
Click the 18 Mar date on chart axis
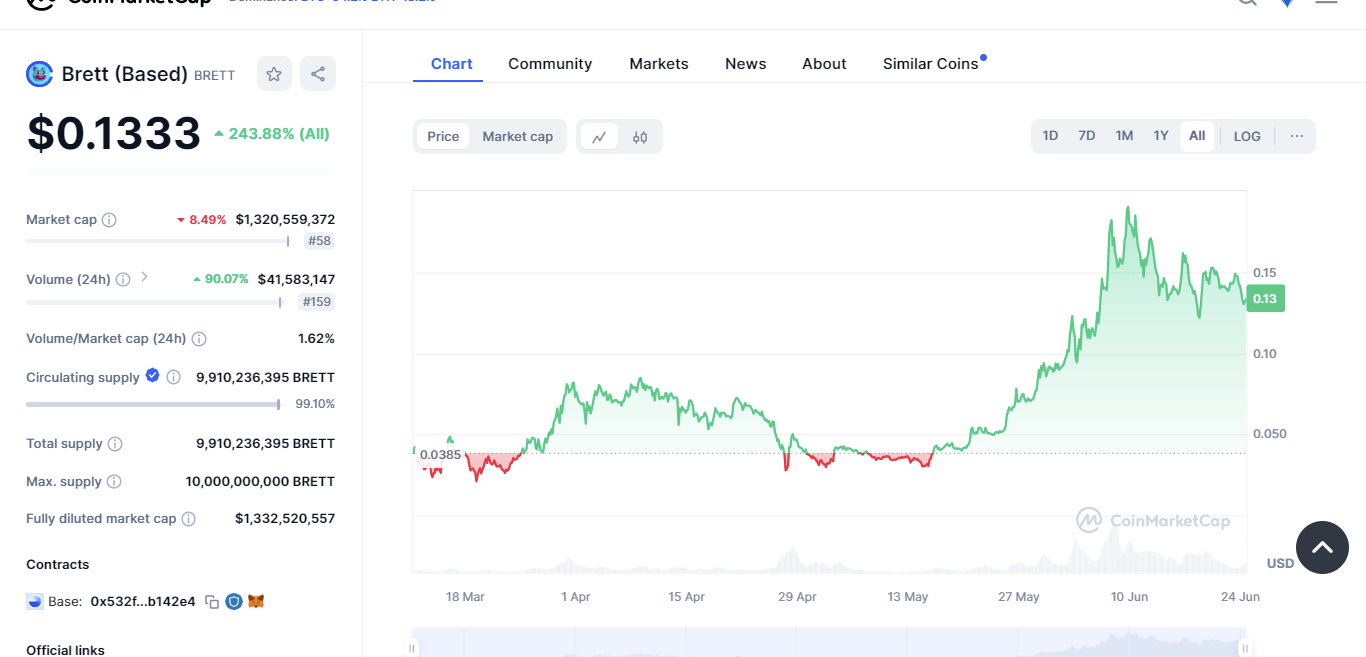coord(465,597)
